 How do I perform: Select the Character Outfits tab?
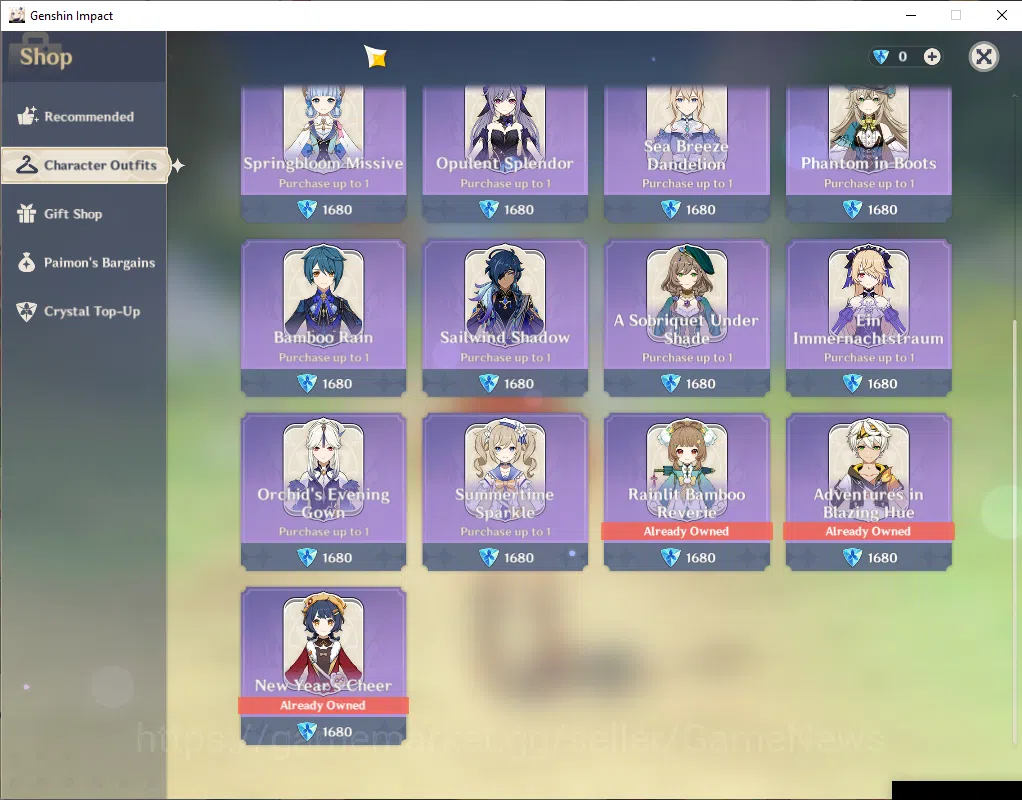coord(85,166)
